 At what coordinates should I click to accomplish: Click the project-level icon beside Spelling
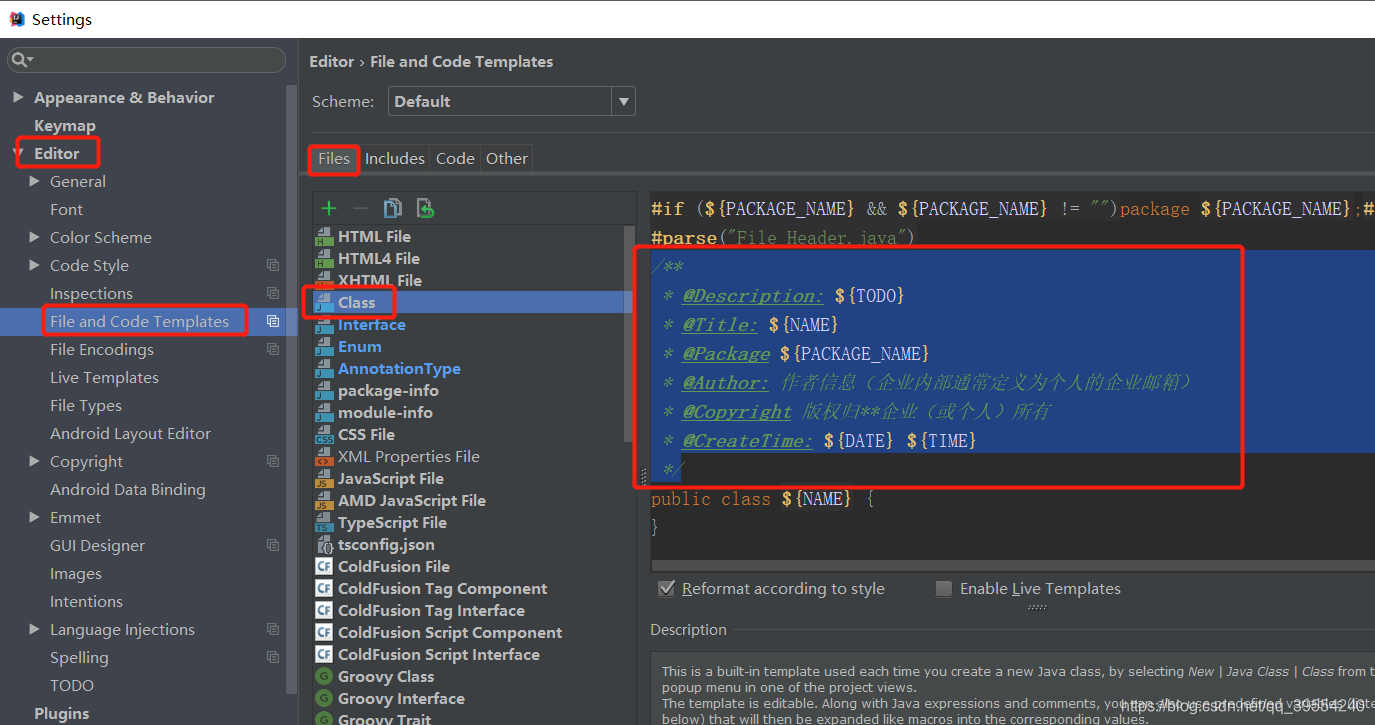[273, 657]
